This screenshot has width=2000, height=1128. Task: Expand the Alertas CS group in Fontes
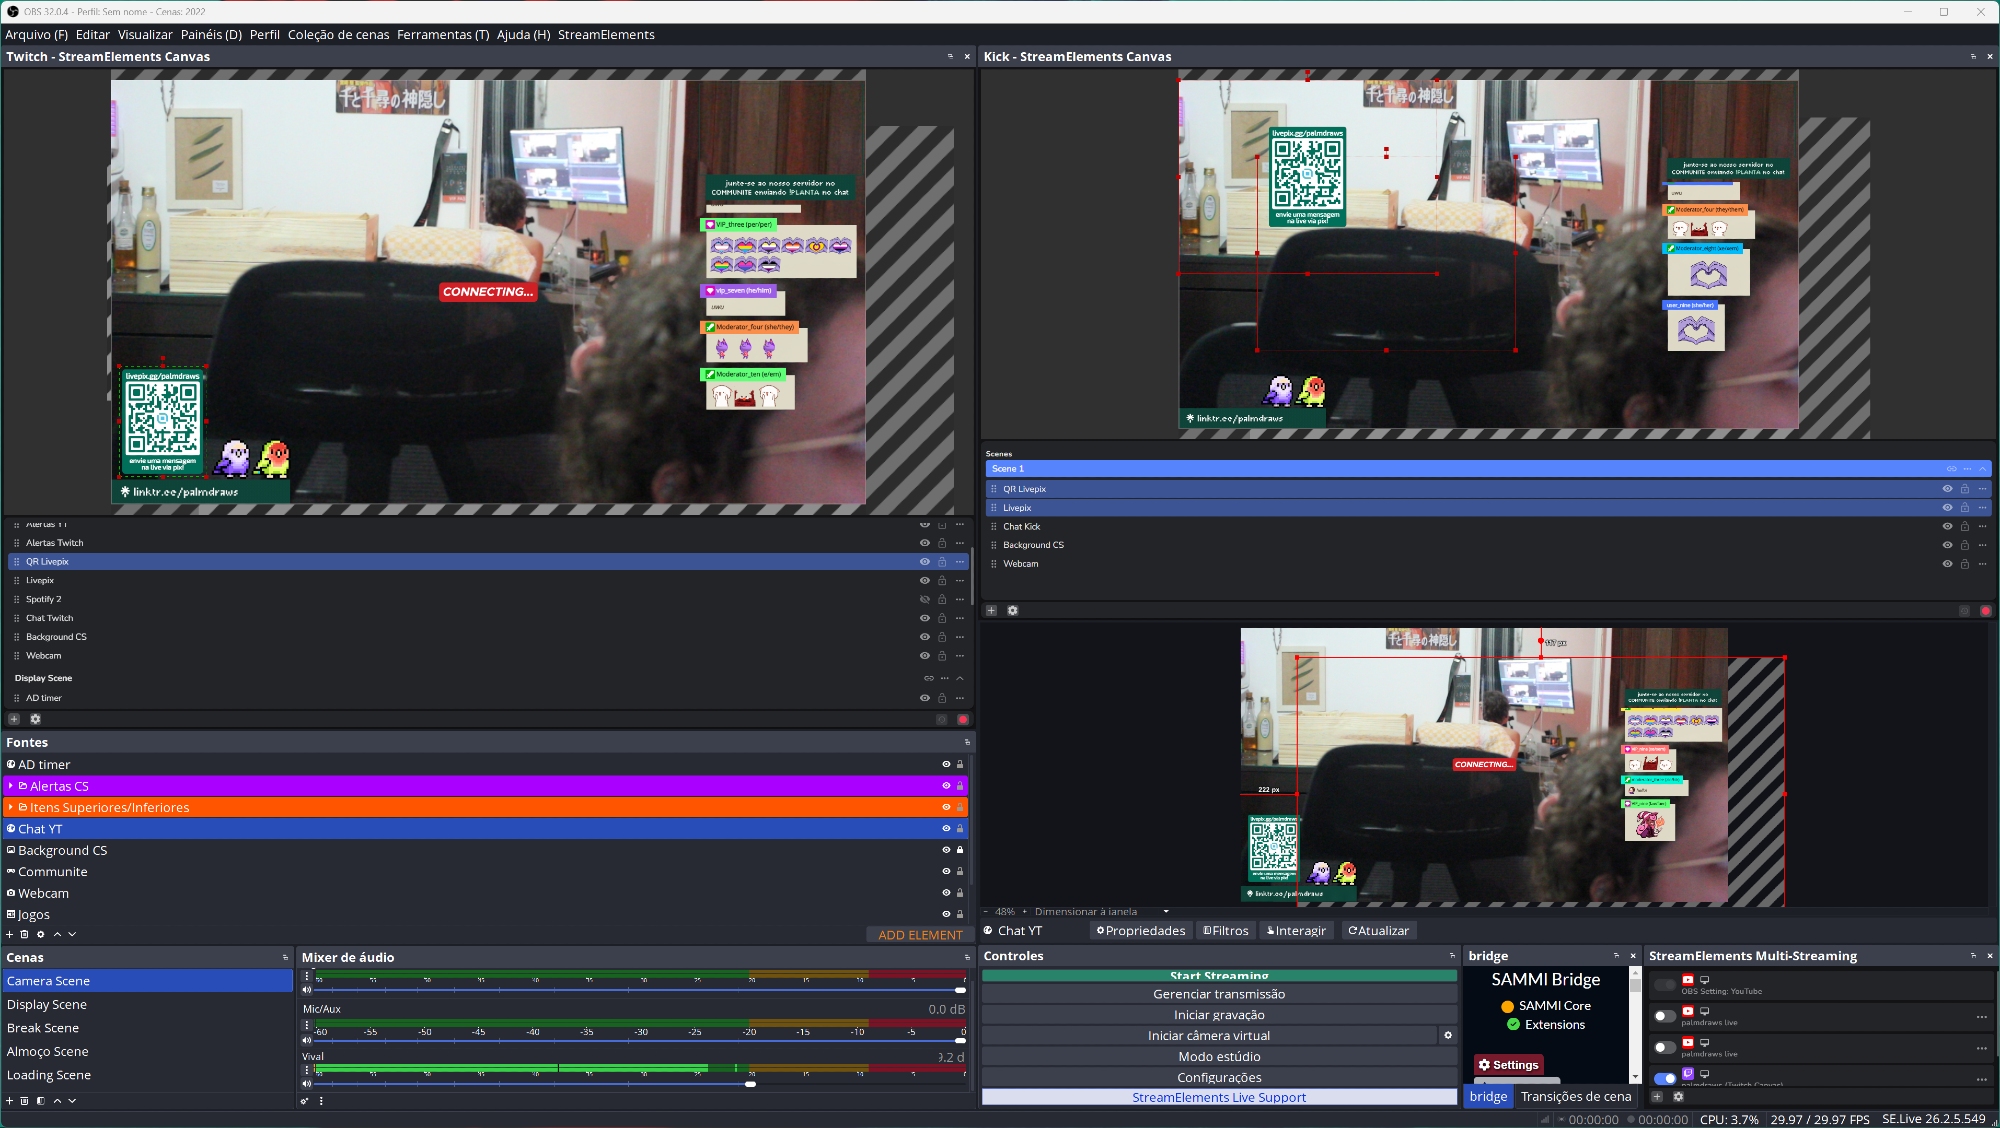point(10,786)
